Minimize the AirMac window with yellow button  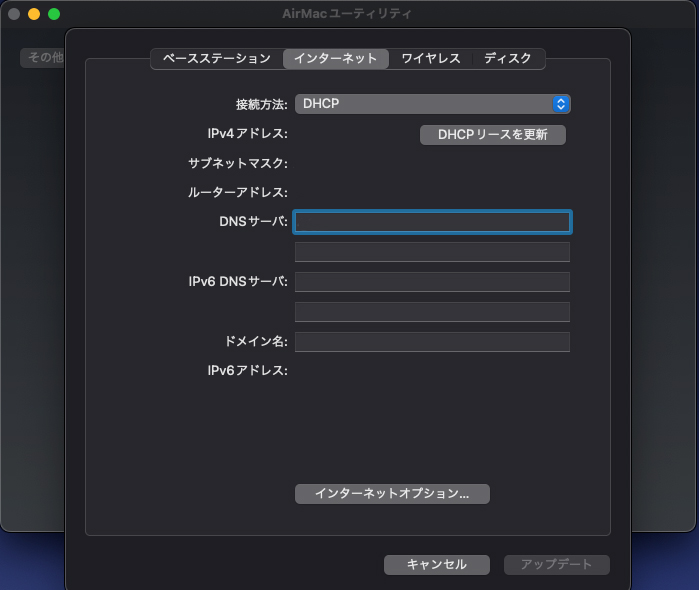(x=34, y=14)
